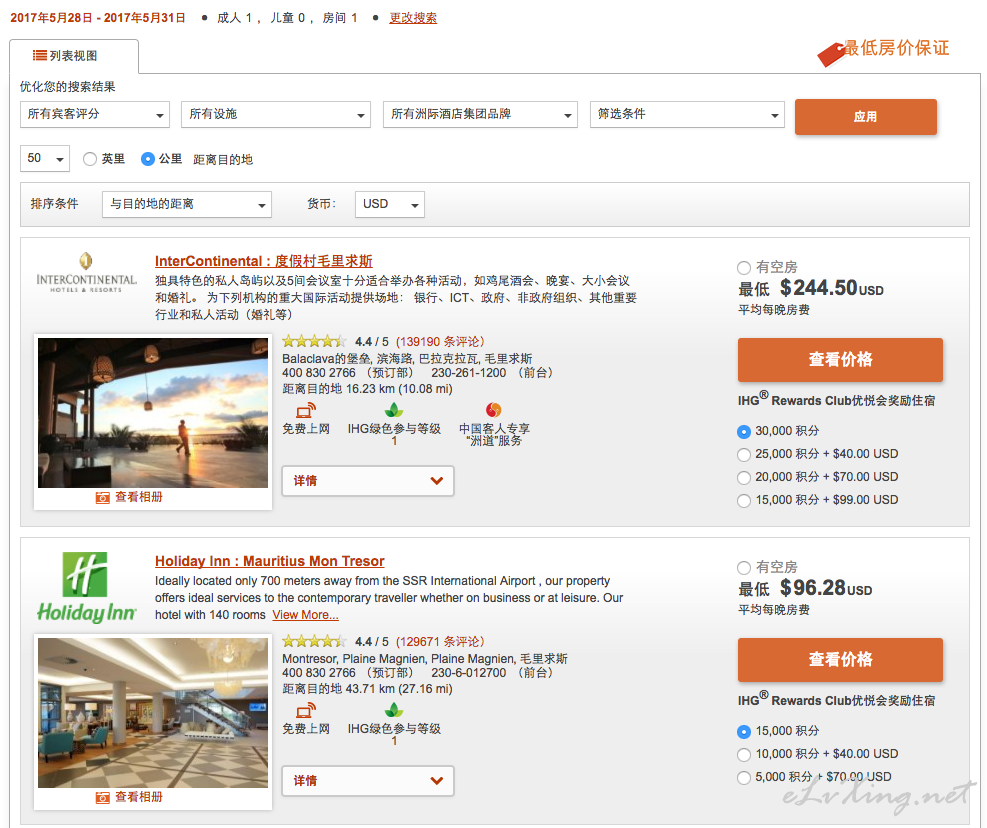987x828 pixels.
Task: Click InterContinental's star rating icons
Action: click(x=314, y=341)
